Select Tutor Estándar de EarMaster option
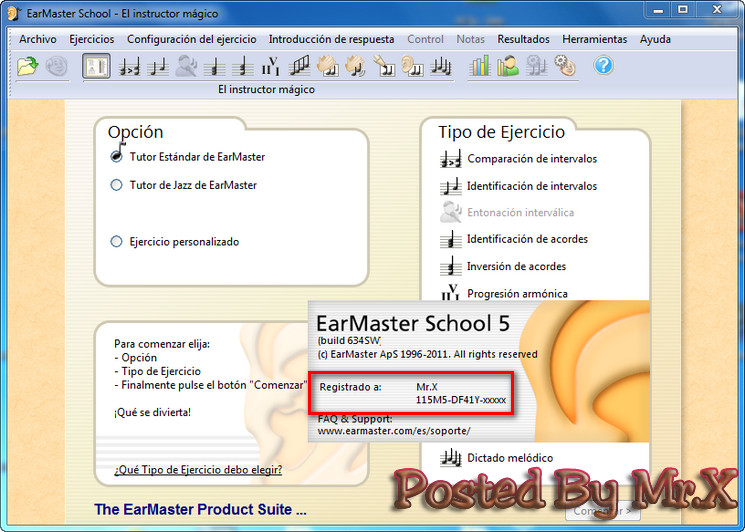745x532 pixels. pos(187,156)
